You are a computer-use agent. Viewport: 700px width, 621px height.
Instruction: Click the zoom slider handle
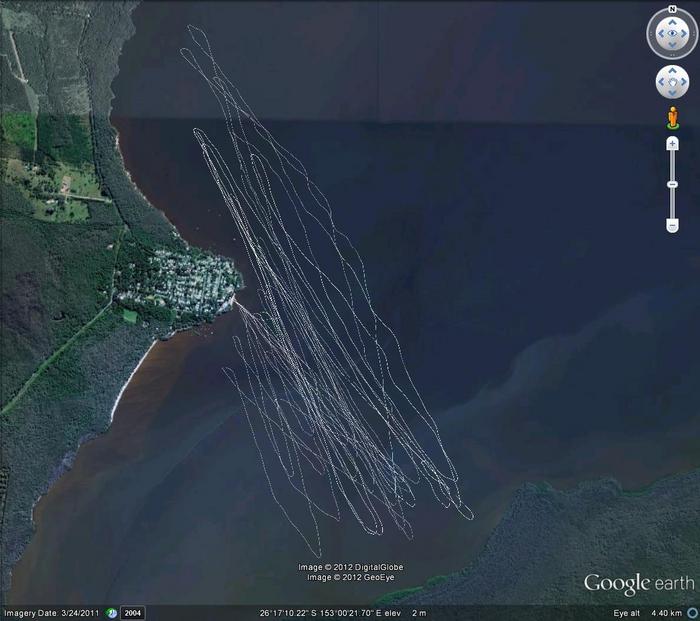672,184
